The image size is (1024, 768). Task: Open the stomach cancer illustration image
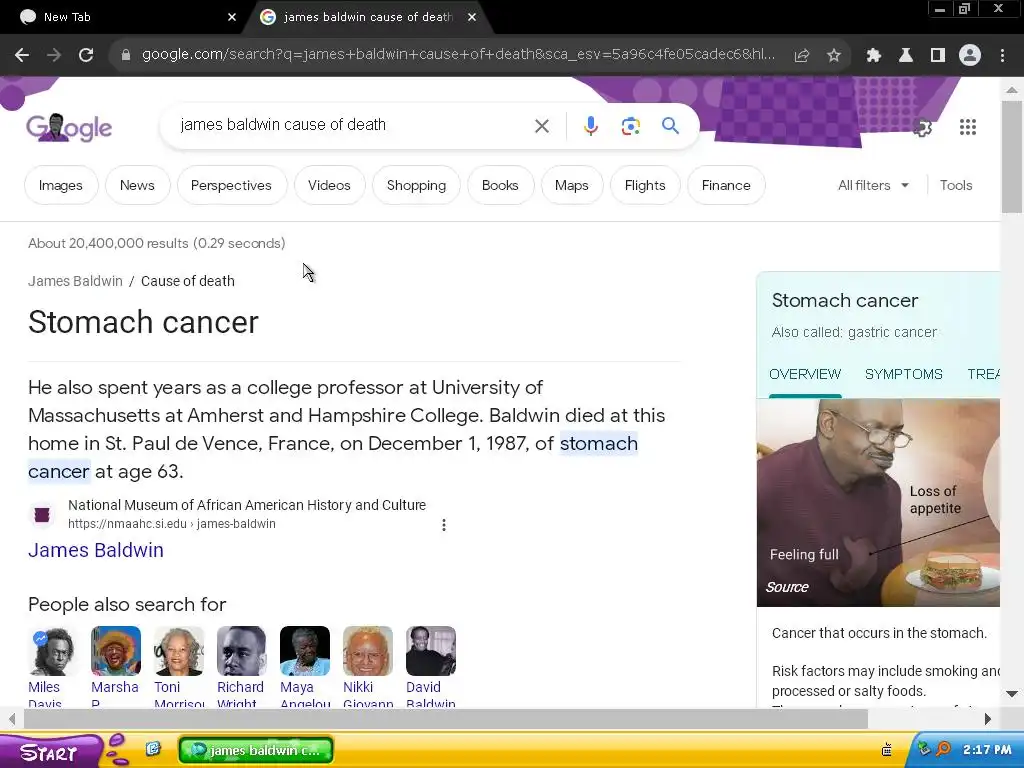pos(878,503)
